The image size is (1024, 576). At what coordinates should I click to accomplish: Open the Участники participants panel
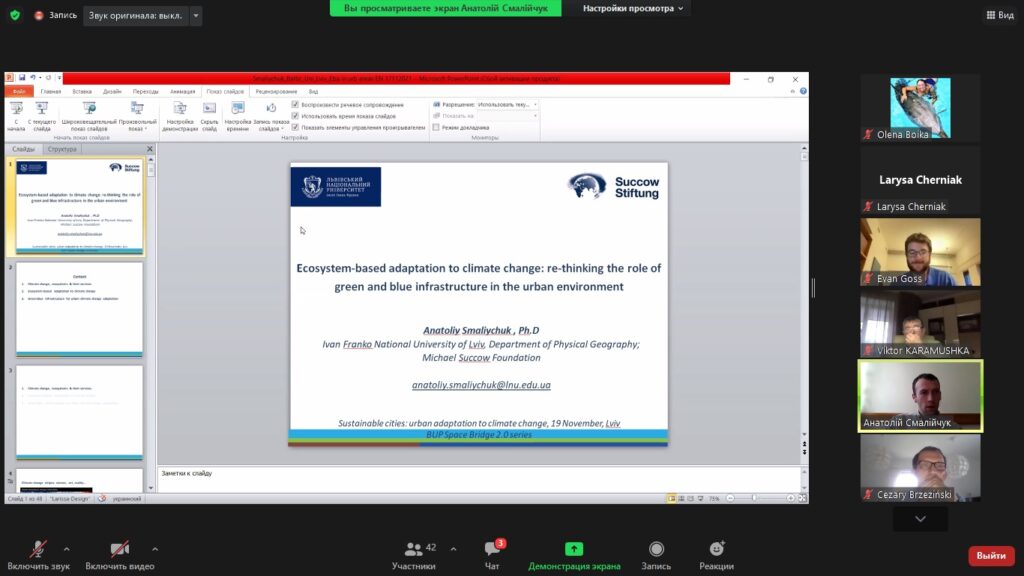coord(414,555)
